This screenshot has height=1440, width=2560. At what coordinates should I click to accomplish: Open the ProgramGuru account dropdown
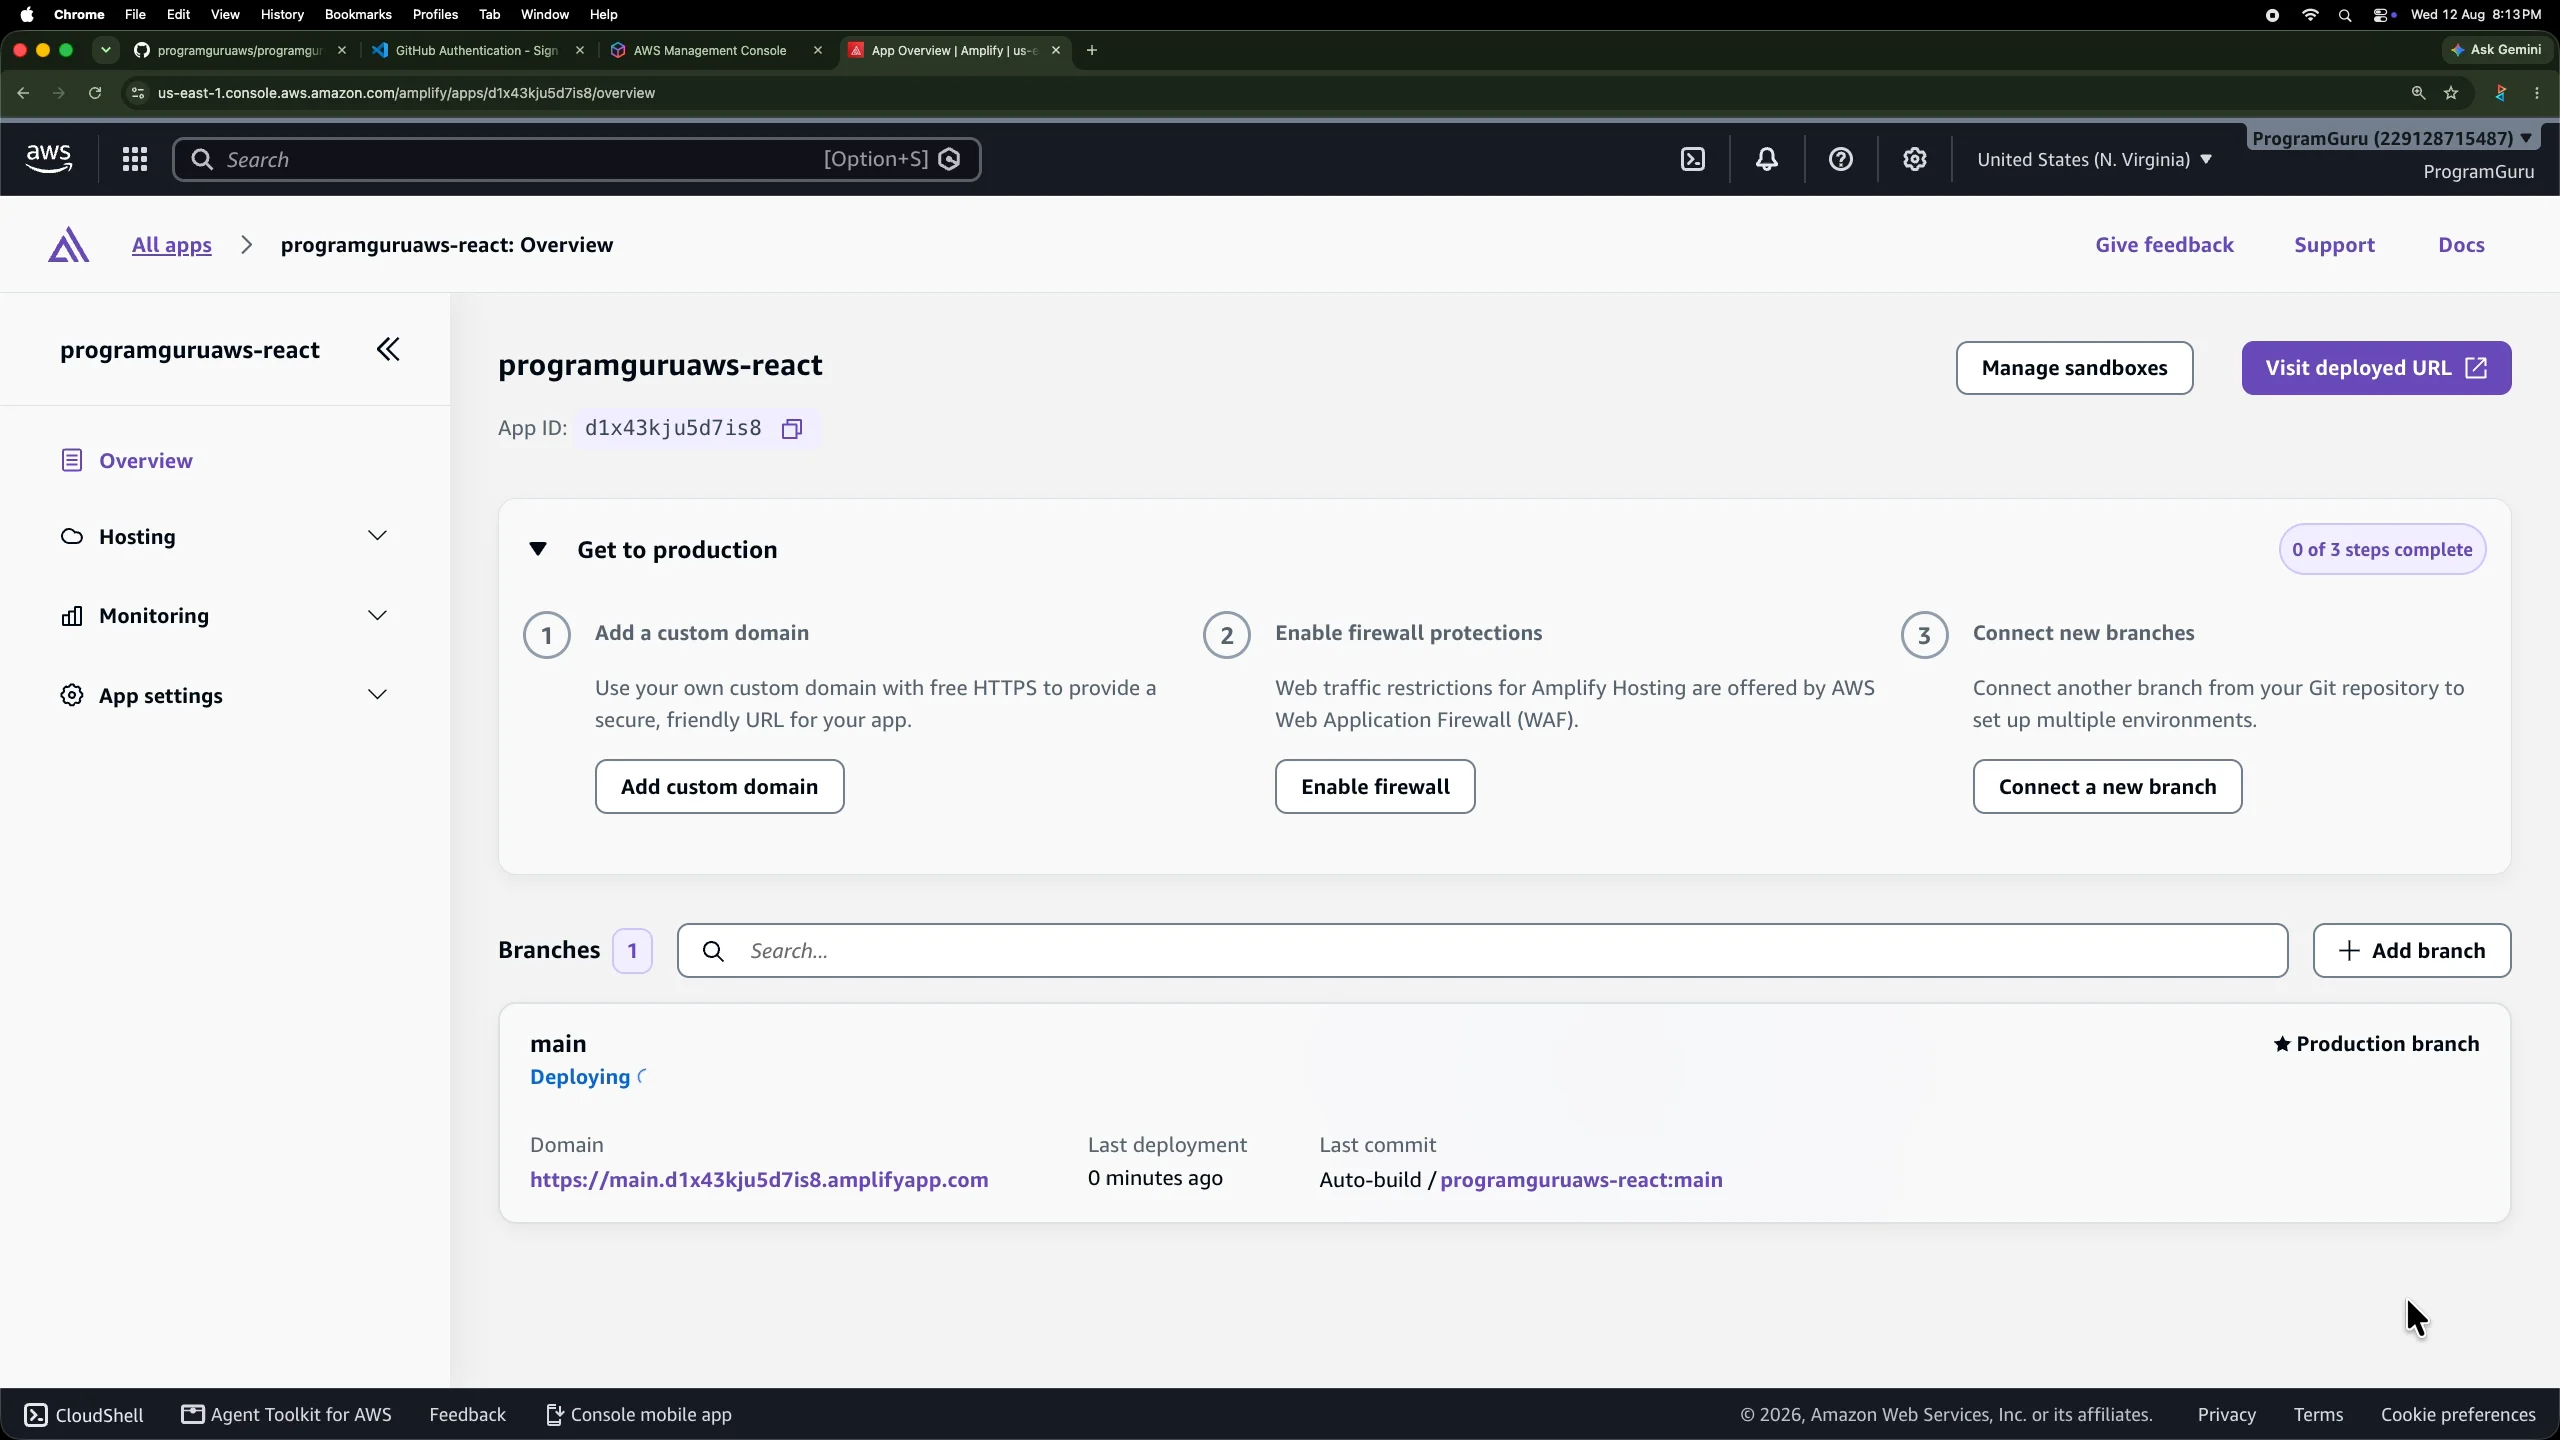point(2393,138)
